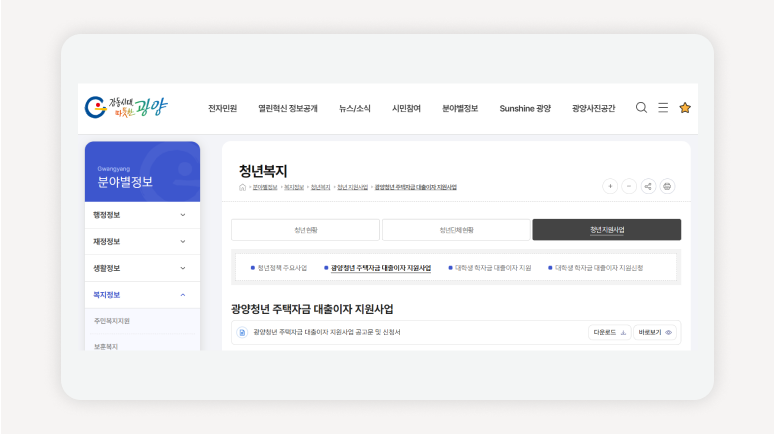Viewport: 774px width, 434px height.
Task: Open 대학생 학자금 대출이자 지원신청 sub-link
Action: tap(599, 268)
